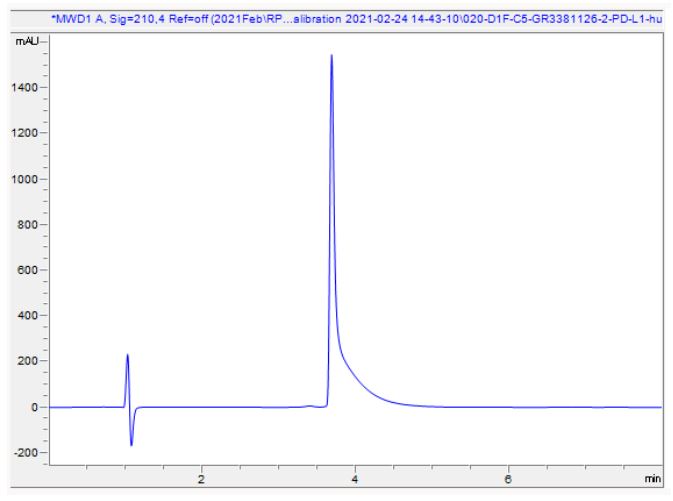Click the negative dip below the baseline

coord(131,445)
